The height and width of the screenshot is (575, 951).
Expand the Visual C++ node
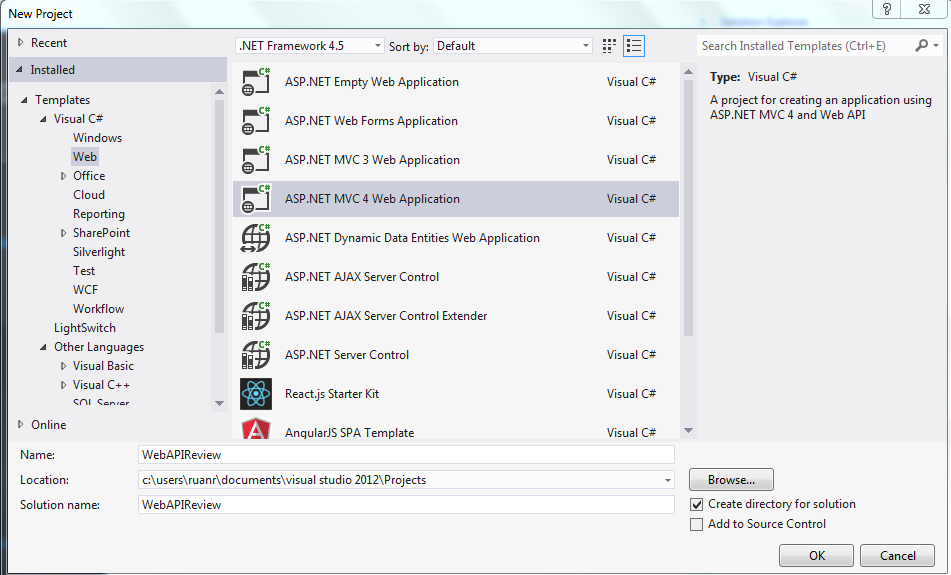click(63, 385)
